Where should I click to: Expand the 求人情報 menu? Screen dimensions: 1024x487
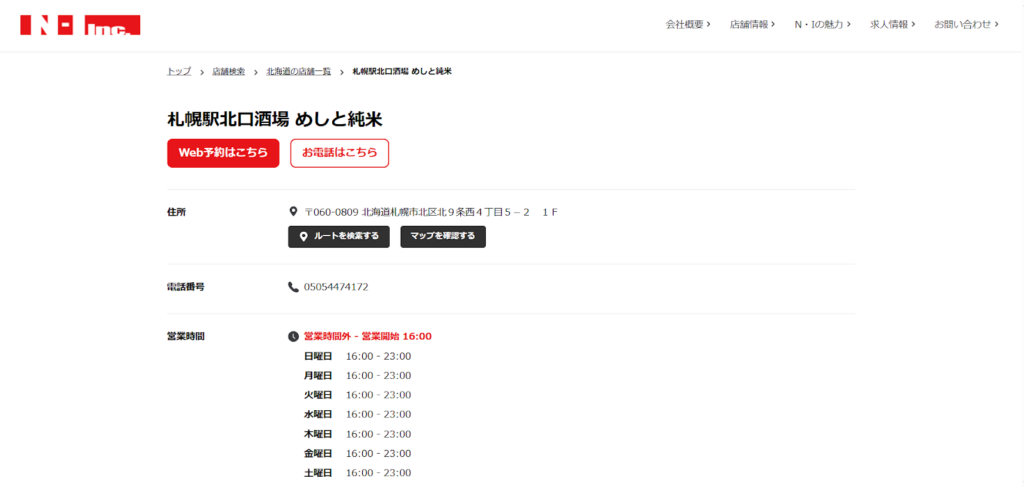point(893,24)
